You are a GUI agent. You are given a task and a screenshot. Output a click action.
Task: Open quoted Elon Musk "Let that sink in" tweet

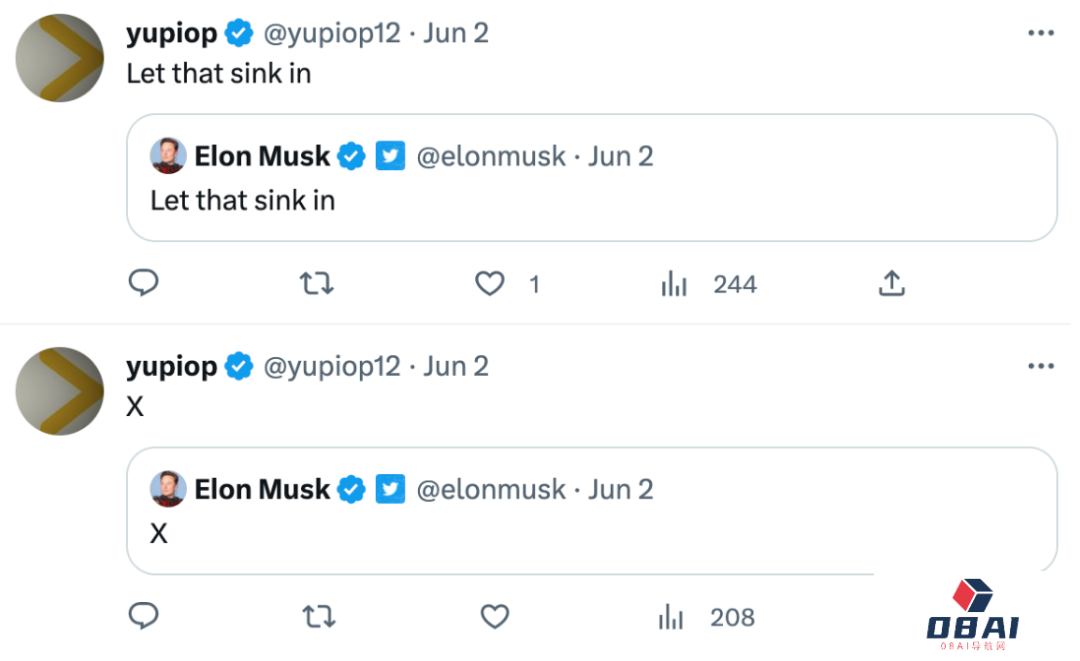pyautogui.click(x=600, y=200)
